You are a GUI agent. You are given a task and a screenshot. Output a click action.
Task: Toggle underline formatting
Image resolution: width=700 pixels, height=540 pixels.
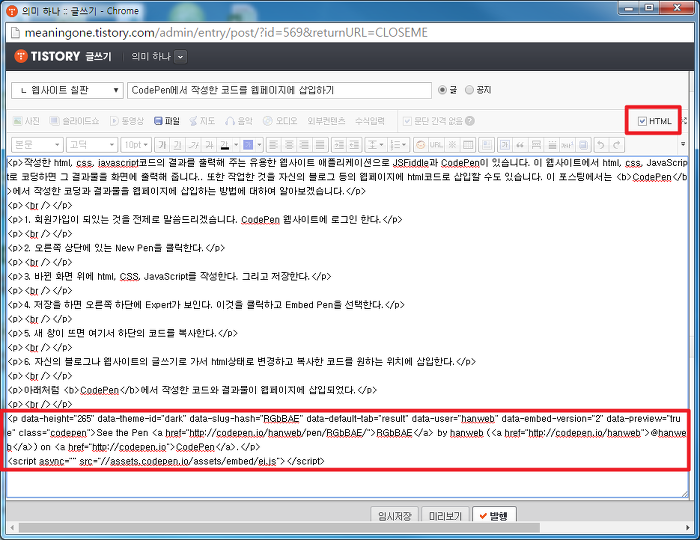pos(178,145)
